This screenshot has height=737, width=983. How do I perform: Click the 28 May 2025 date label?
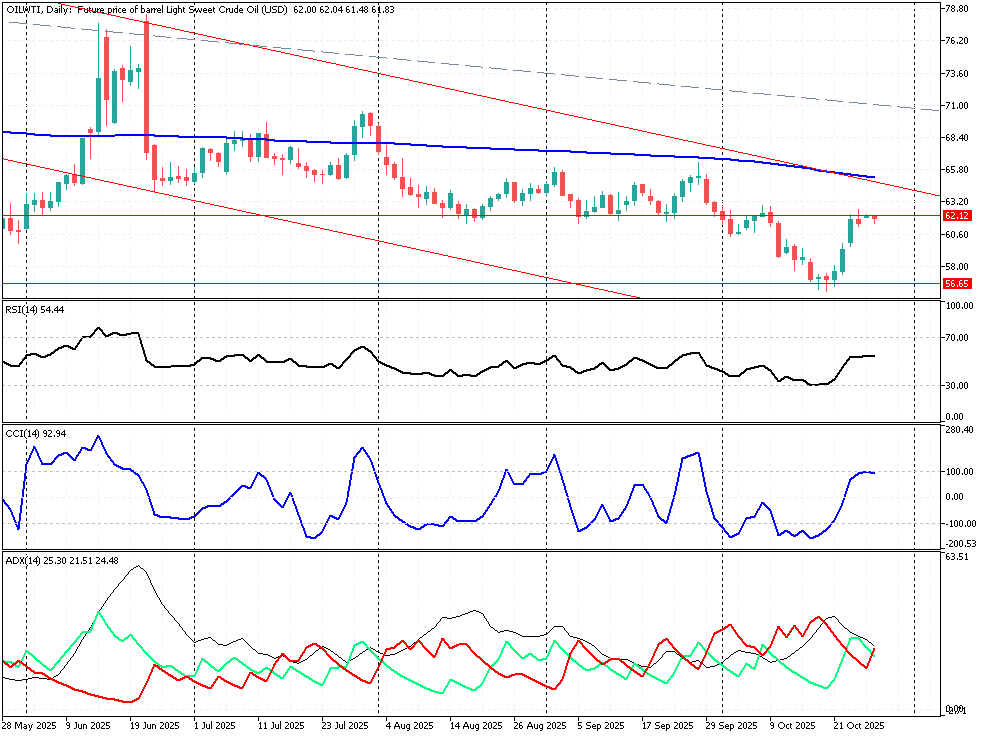point(28,725)
